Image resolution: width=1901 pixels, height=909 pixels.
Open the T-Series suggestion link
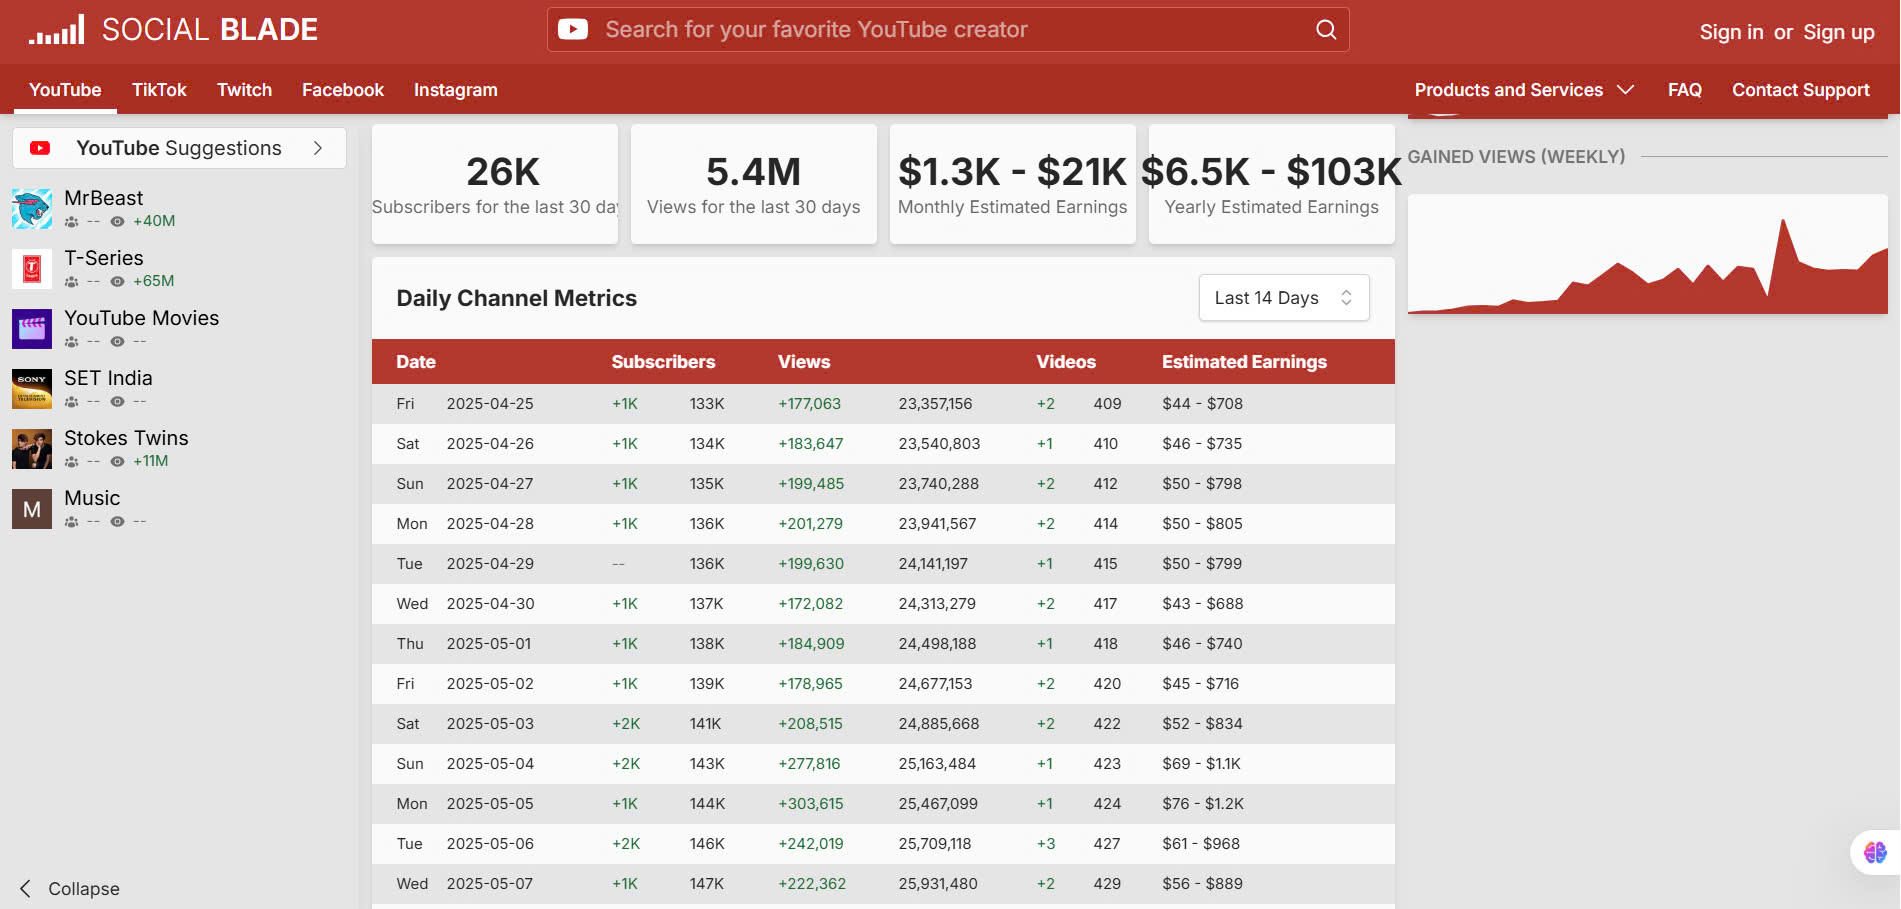pos(104,258)
